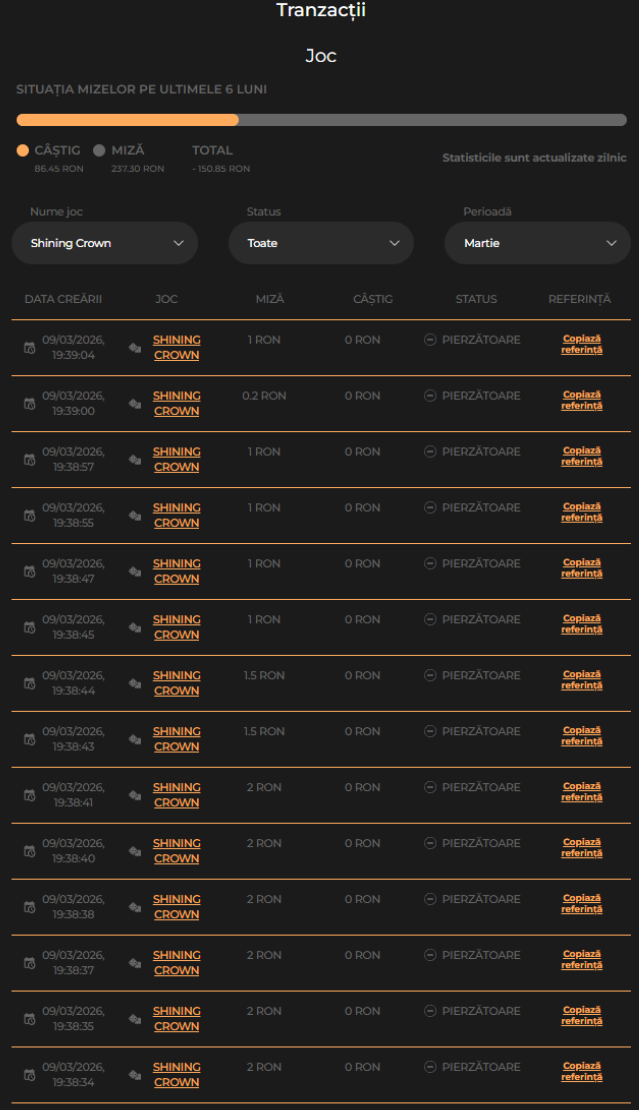Image resolution: width=639 pixels, height=1110 pixels.
Task: Open the Nume joc Shining Crown dropdown
Action: click(105, 243)
